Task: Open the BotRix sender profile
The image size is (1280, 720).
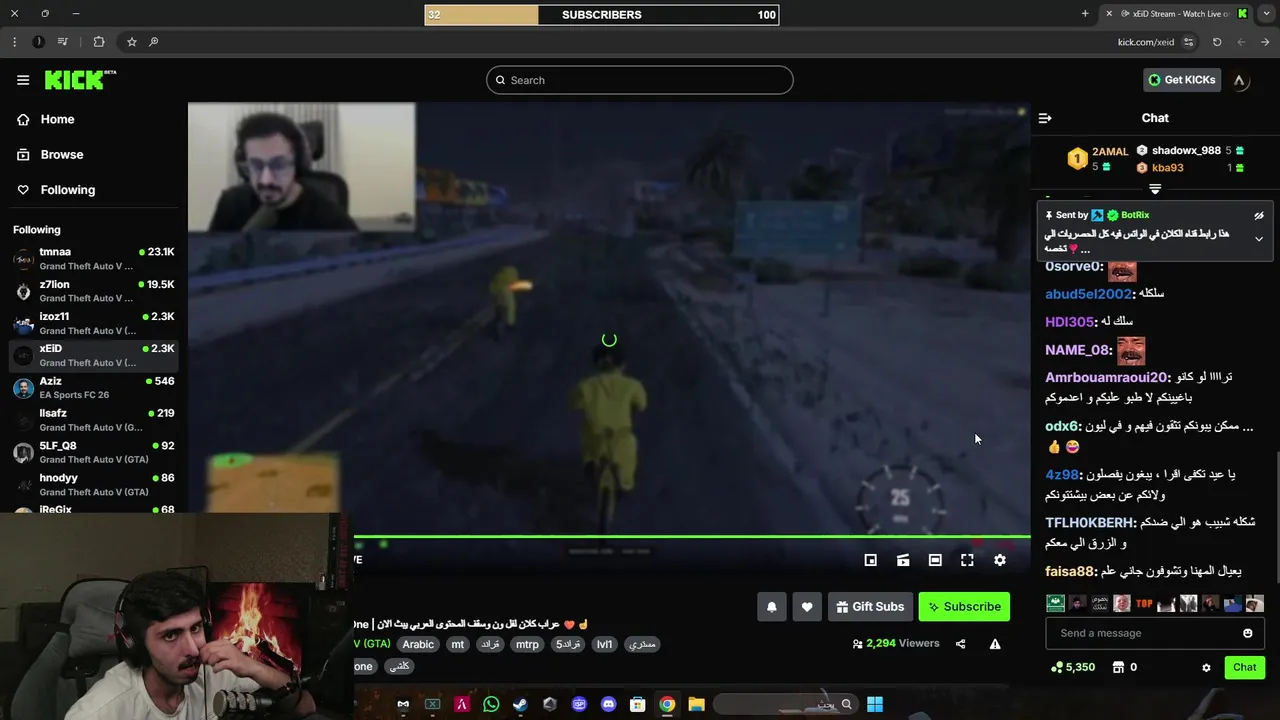Action: pyautogui.click(x=1135, y=215)
